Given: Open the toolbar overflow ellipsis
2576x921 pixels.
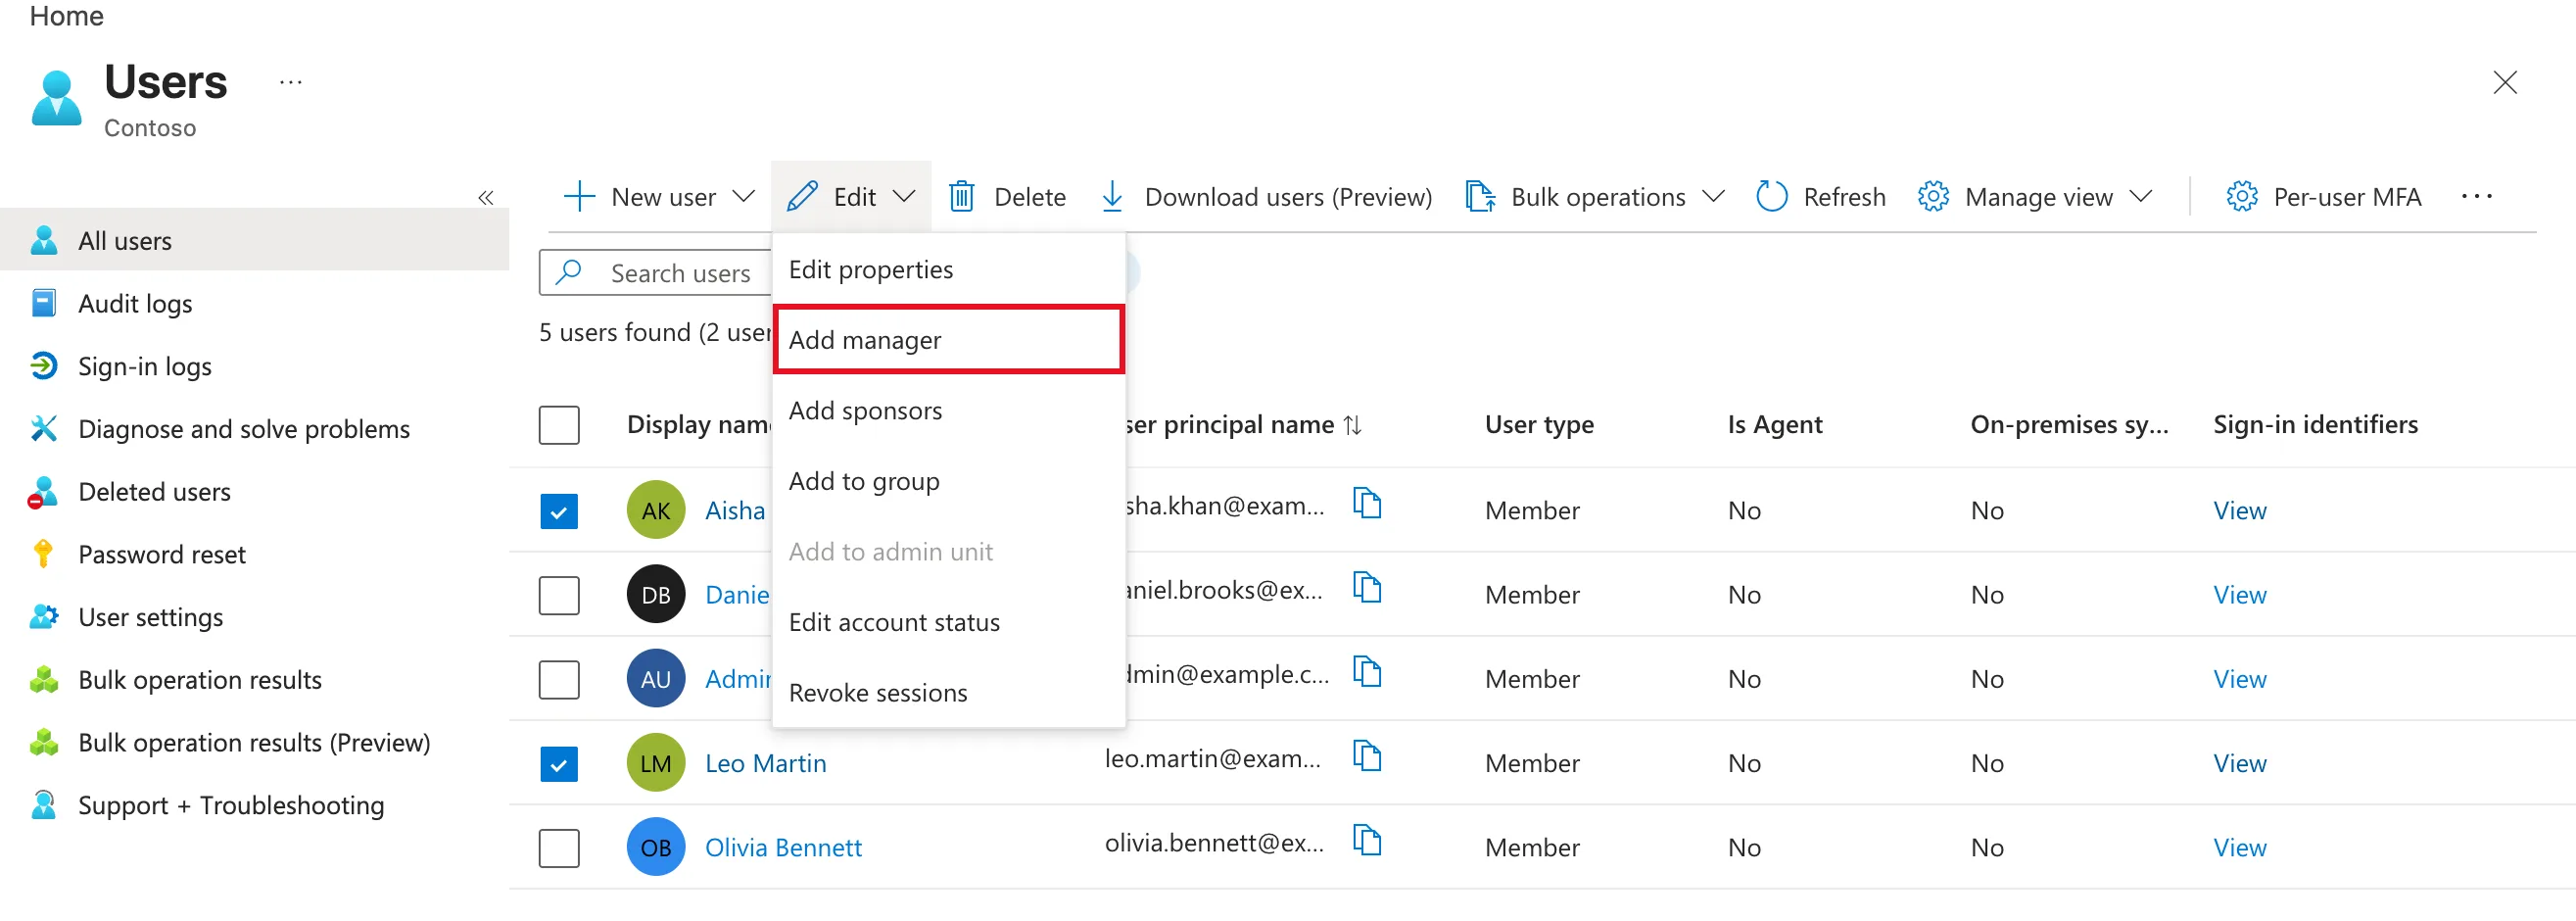Looking at the screenshot, I should click(x=2476, y=197).
